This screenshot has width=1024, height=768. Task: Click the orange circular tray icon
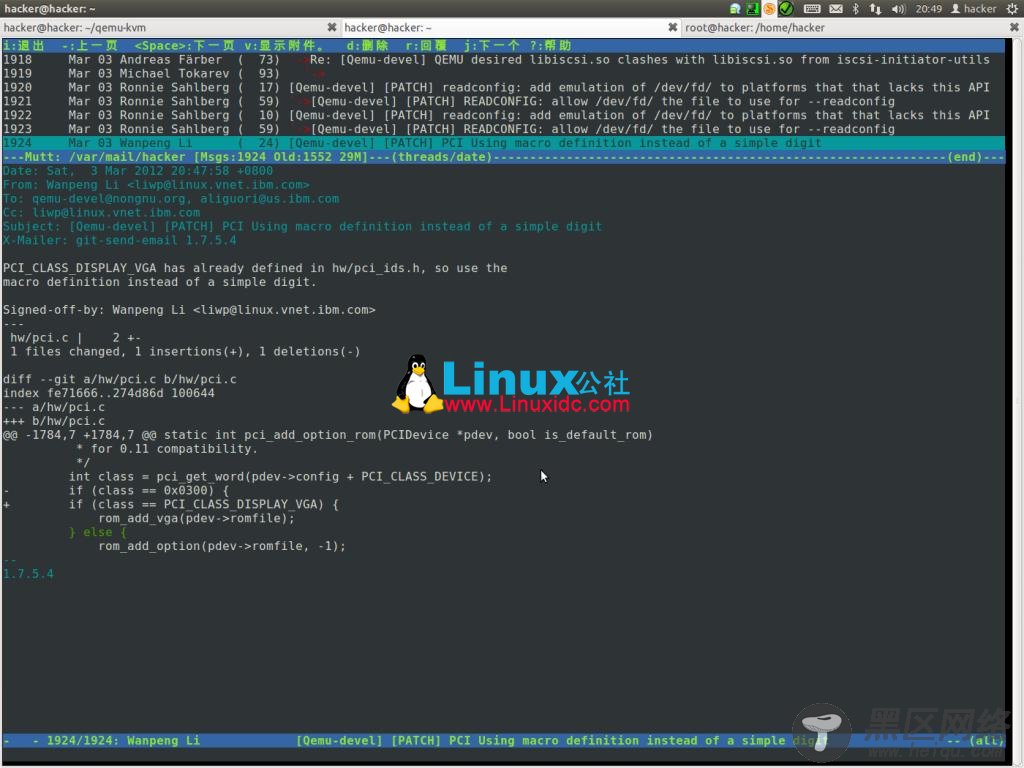click(769, 8)
